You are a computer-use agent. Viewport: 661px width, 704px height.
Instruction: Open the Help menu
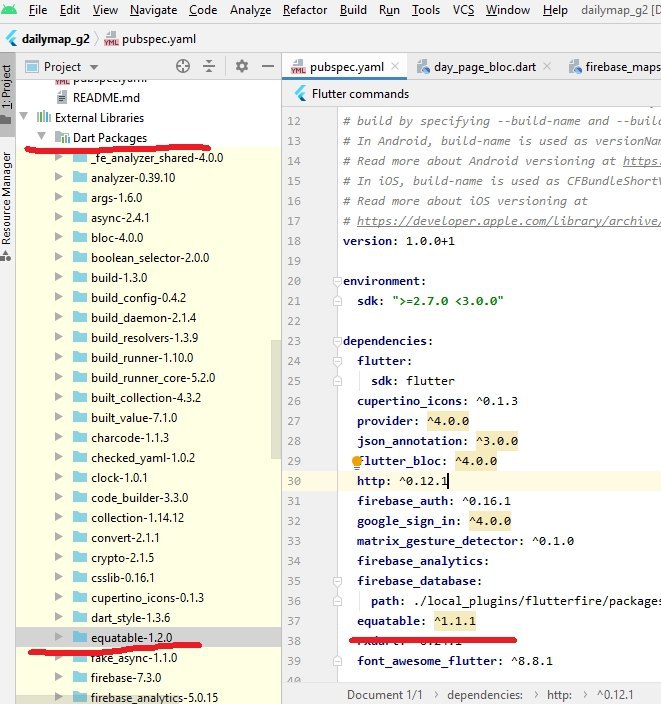coord(555,9)
